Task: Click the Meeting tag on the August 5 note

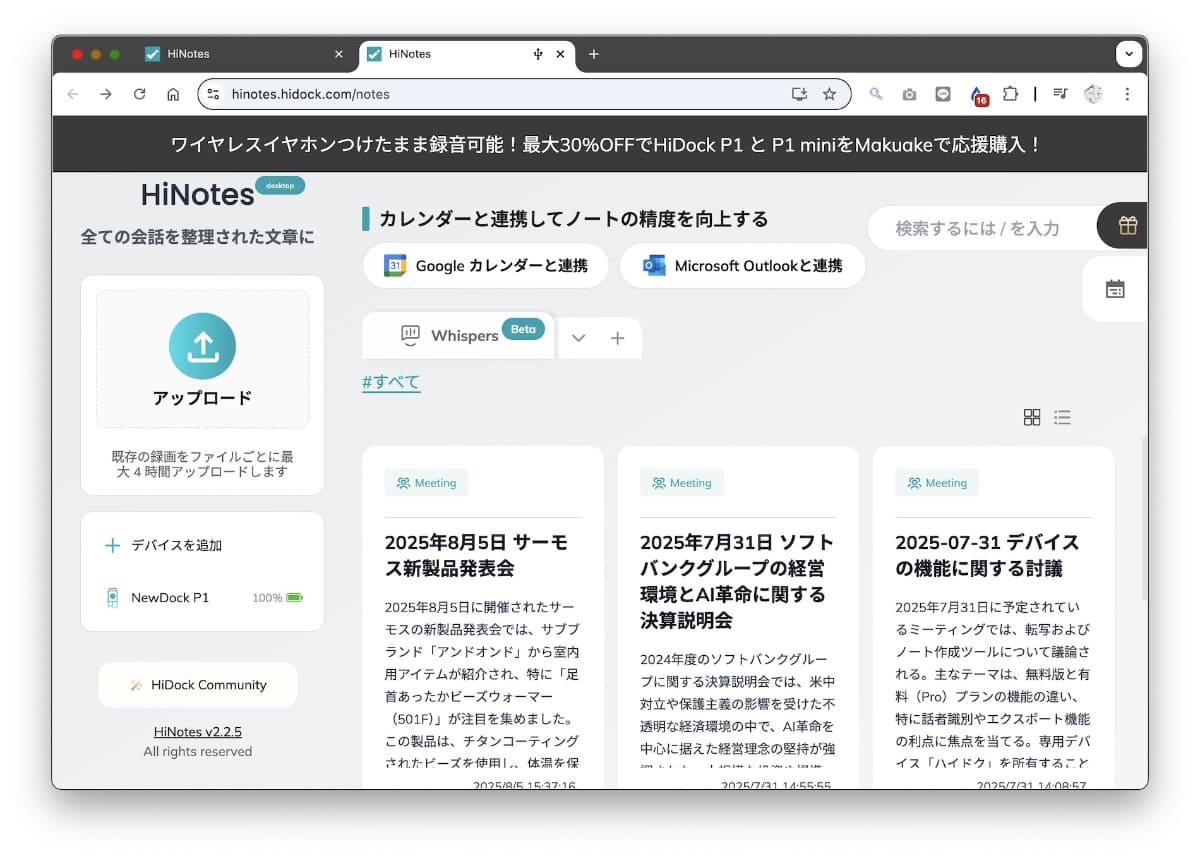Action: (x=427, y=483)
